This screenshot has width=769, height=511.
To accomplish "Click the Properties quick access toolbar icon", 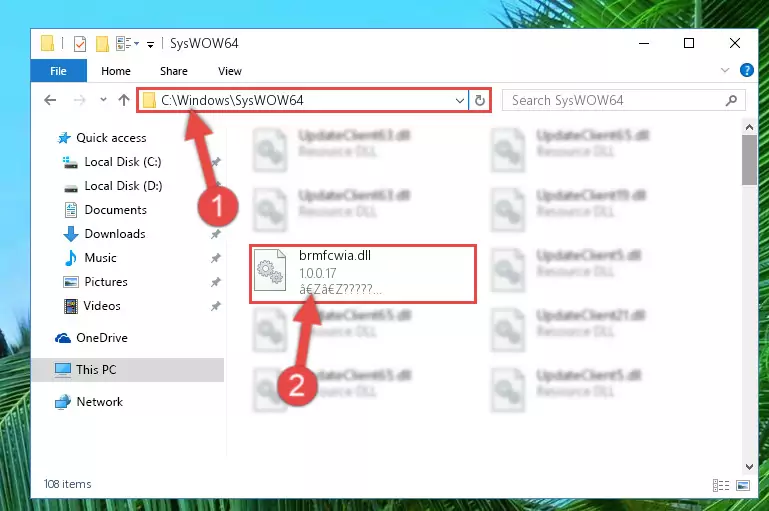I will coord(79,44).
